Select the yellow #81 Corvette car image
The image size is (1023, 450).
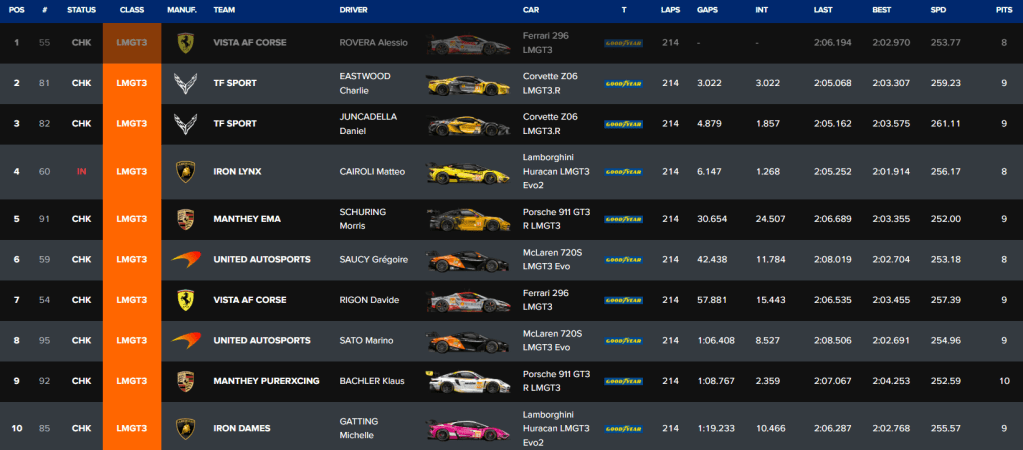[x=468, y=85]
